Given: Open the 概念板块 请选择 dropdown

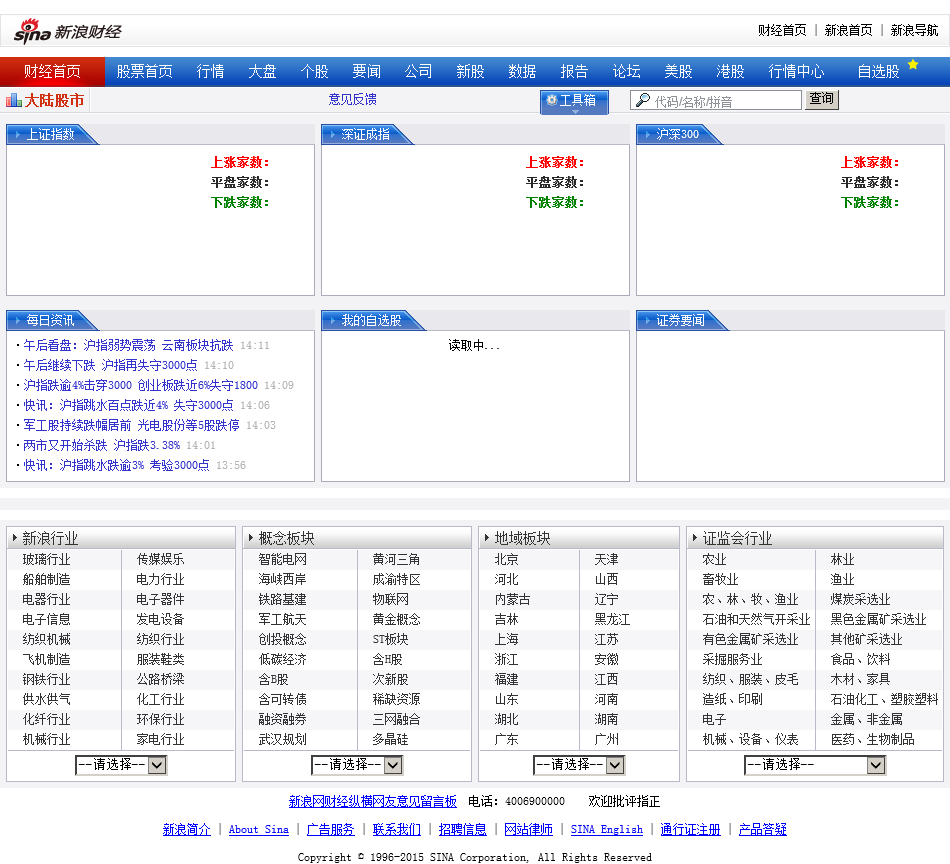Looking at the screenshot, I should click(357, 765).
